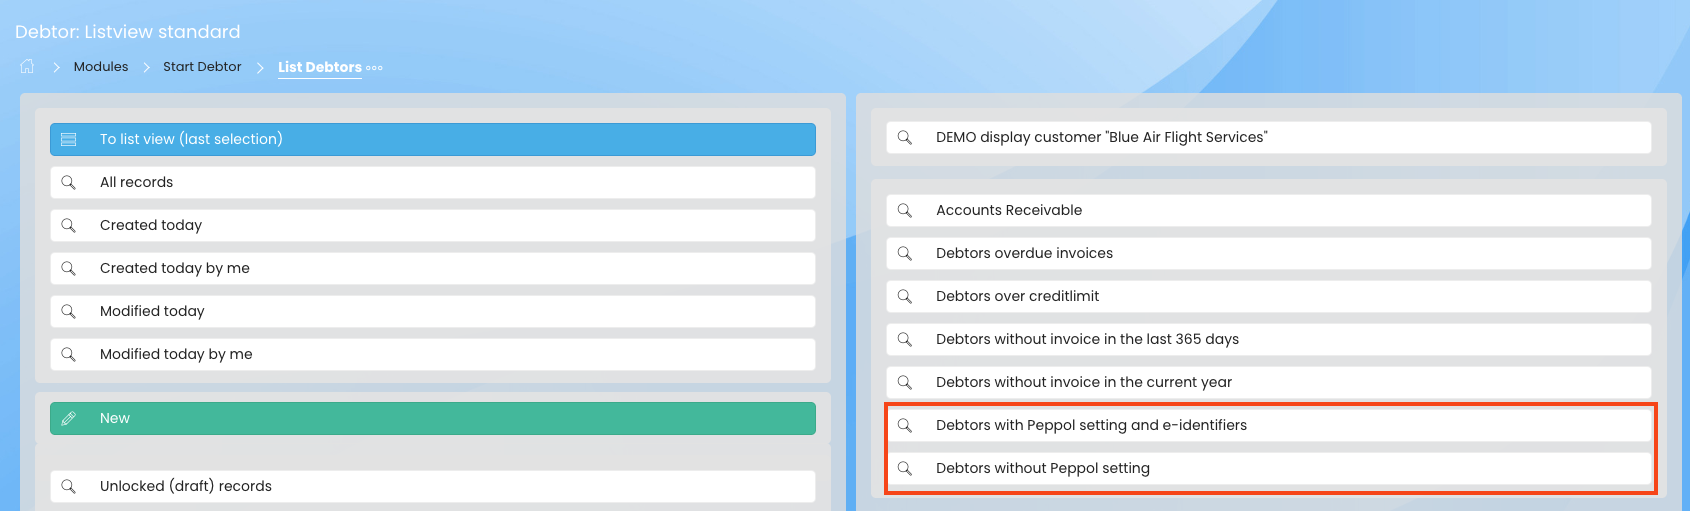Click magnifier icon beside Unlocked (draft) records

point(69,486)
